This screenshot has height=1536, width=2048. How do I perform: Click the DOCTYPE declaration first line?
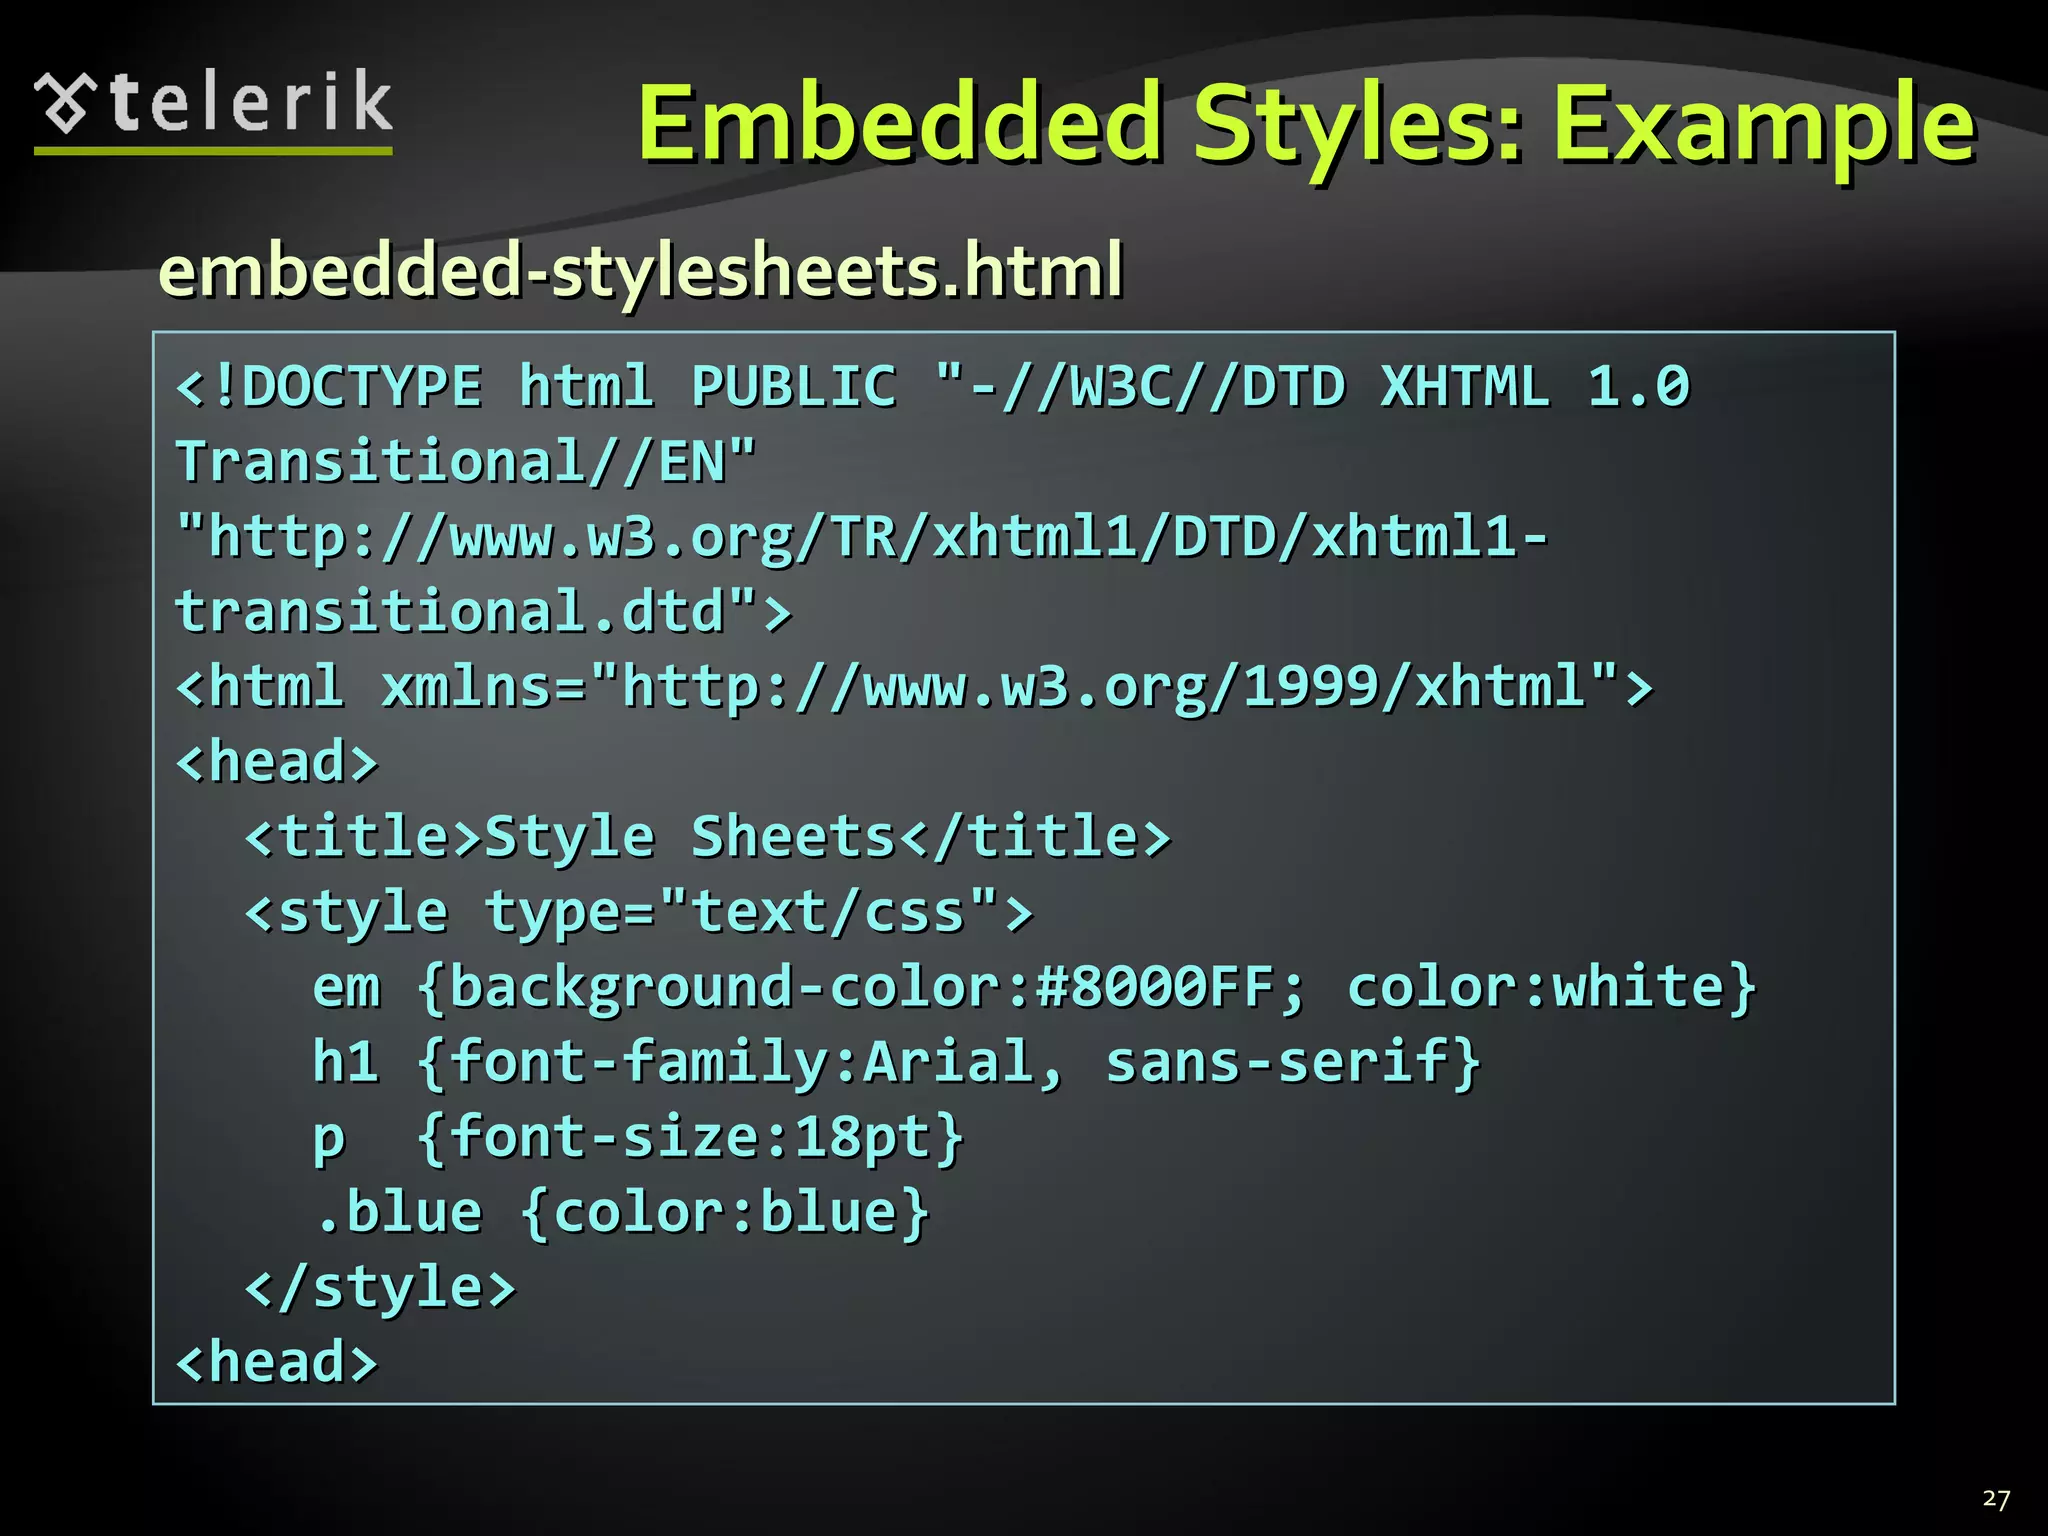click(x=932, y=387)
